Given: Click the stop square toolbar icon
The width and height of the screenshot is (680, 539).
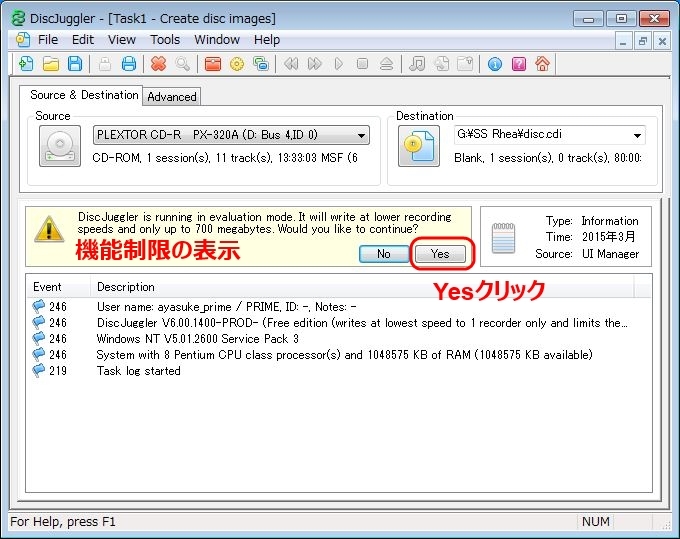Looking at the screenshot, I should click(362, 64).
